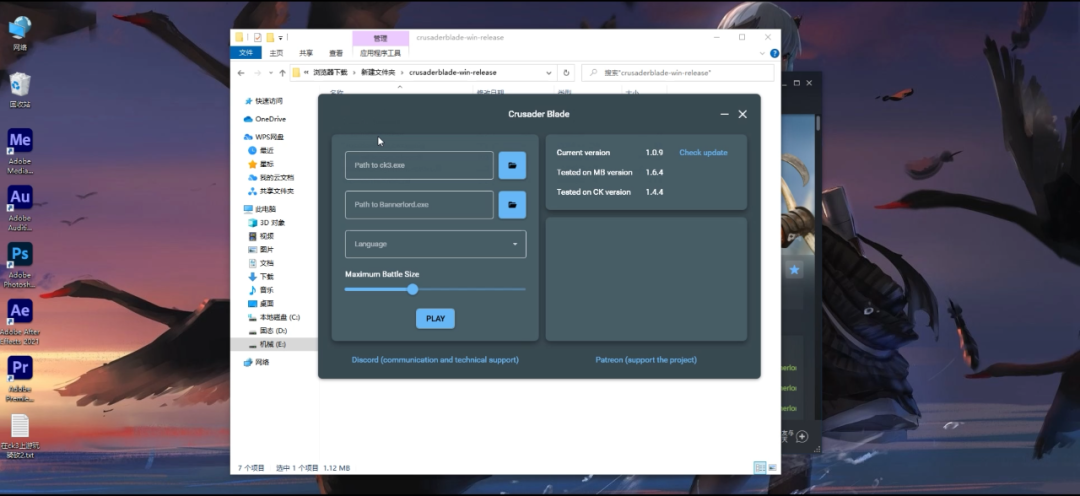Open the 回收站 Recycle Bin desktop icon
The width and height of the screenshot is (1080, 496).
pos(20,90)
